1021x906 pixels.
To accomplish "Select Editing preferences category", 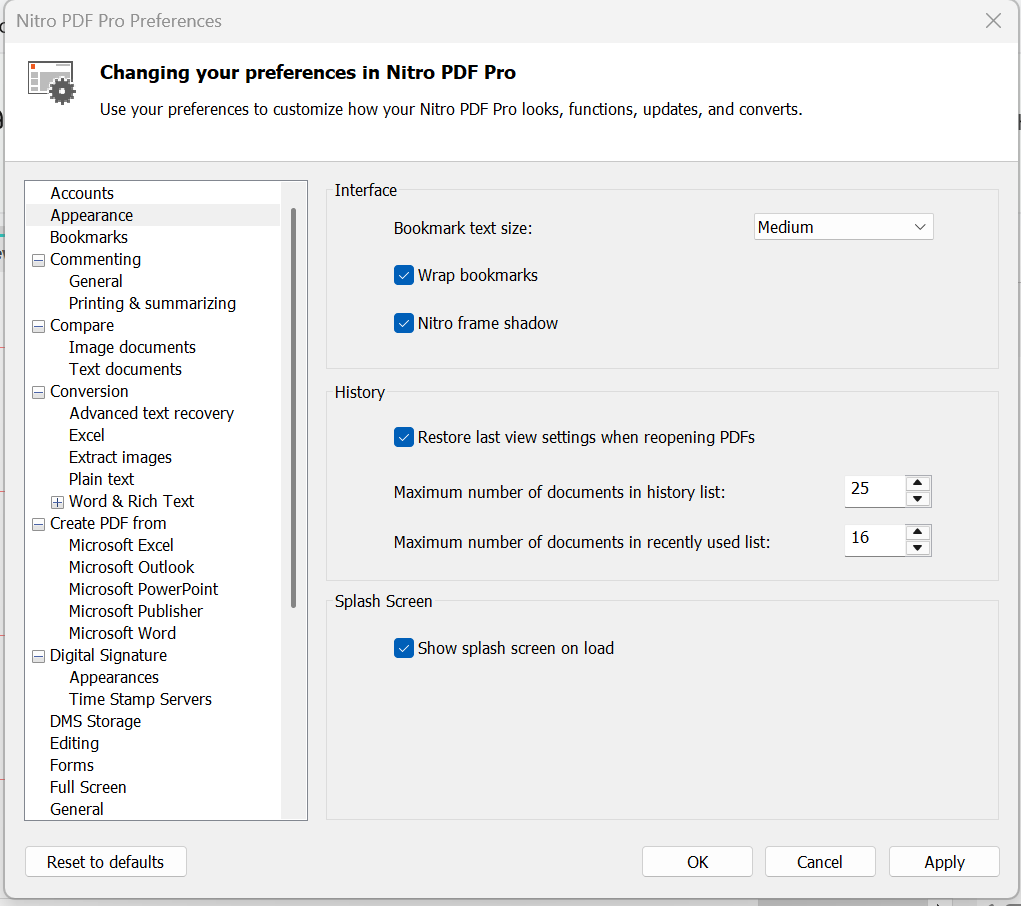I will click(74, 744).
